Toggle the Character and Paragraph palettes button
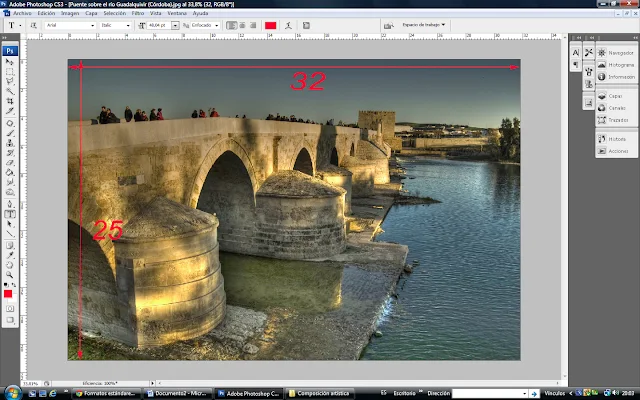This screenshot has height=400, width=640. (306, 25)
